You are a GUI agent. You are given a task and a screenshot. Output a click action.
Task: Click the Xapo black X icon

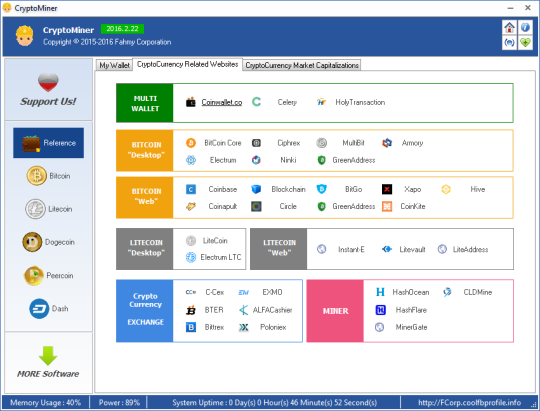coord(387,189)
